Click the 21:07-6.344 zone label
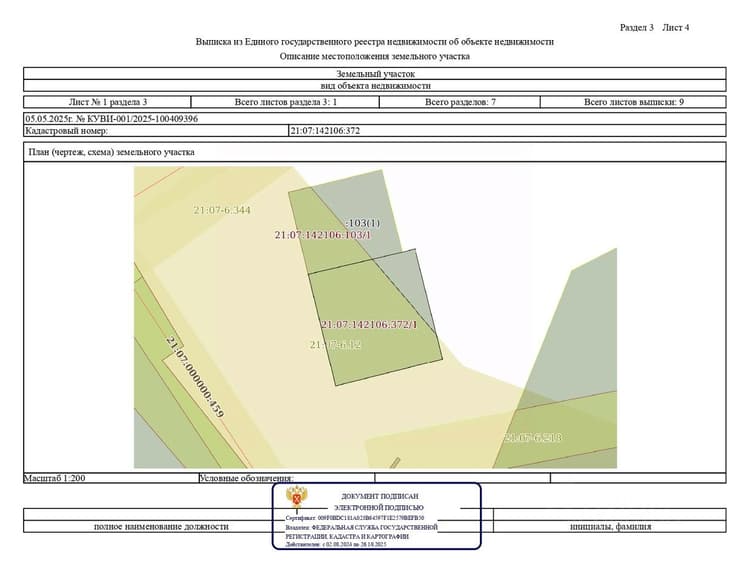 [222, 210]
